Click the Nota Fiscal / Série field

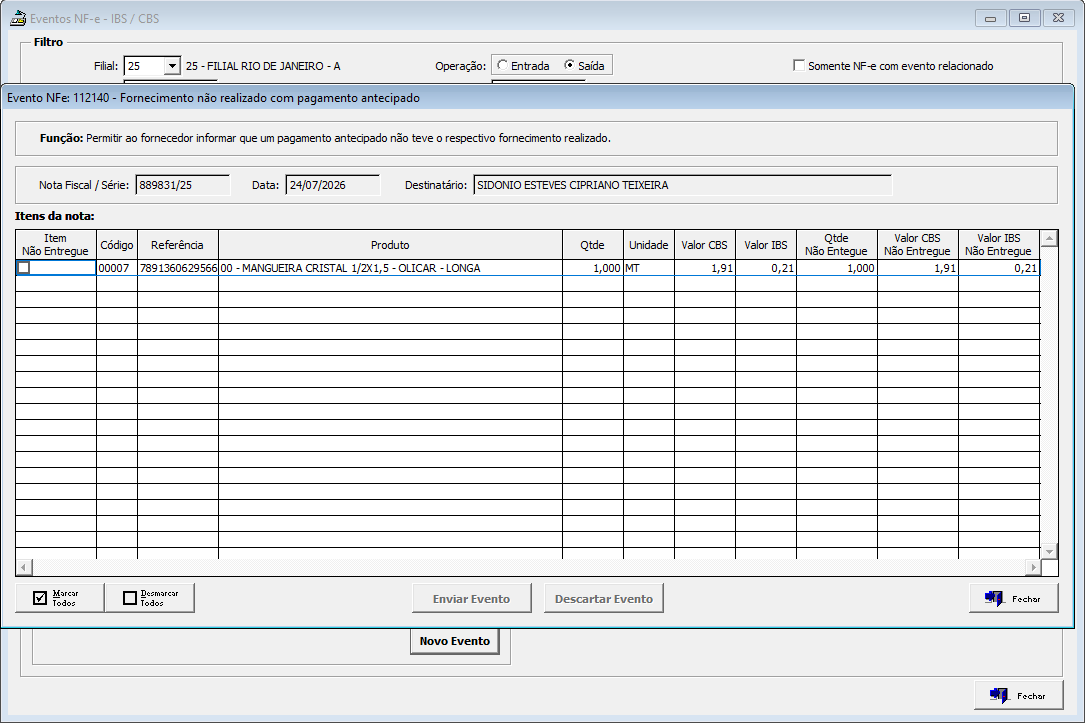click(x=183, y=185)
